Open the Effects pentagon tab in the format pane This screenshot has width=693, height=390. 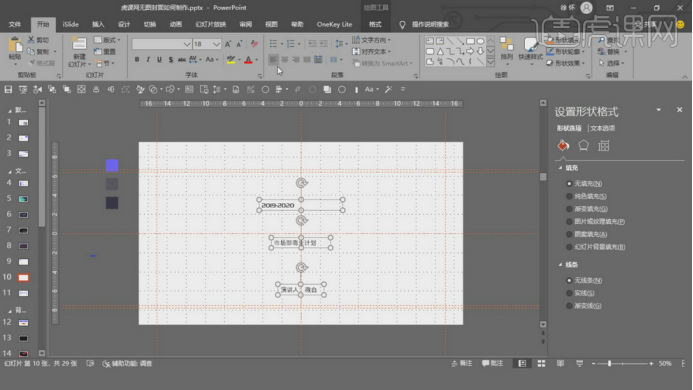tap(583, 145)
